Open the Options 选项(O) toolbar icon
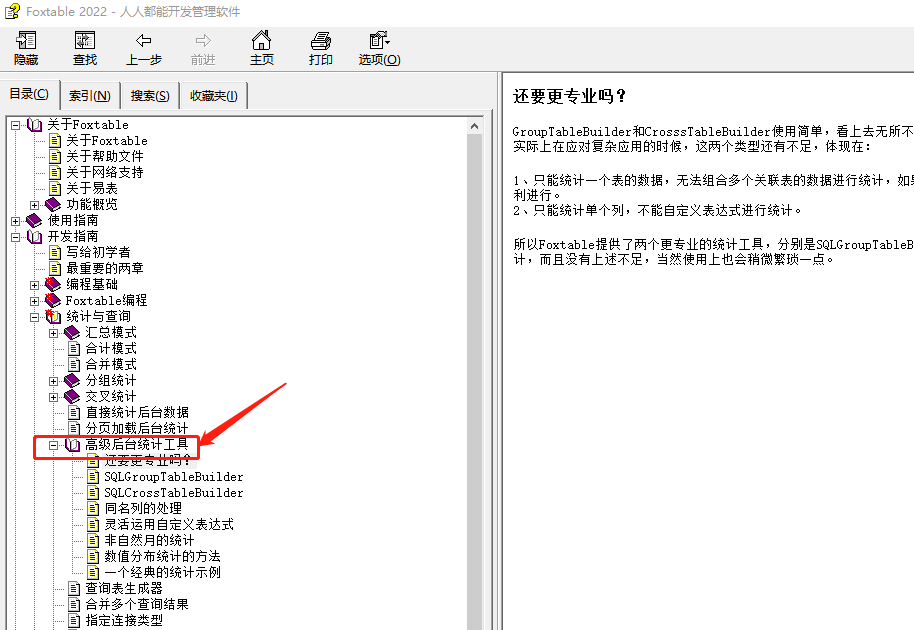The image size is (914, 630). (379, 40)
